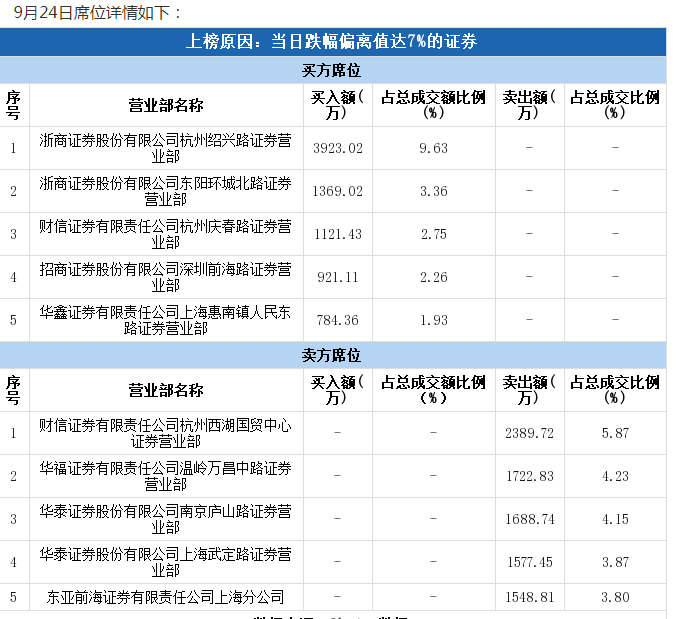Viewport: 677px width, 619px height.
Task: Click 营业部名称 header in buyer table
Action: point(166,105)
